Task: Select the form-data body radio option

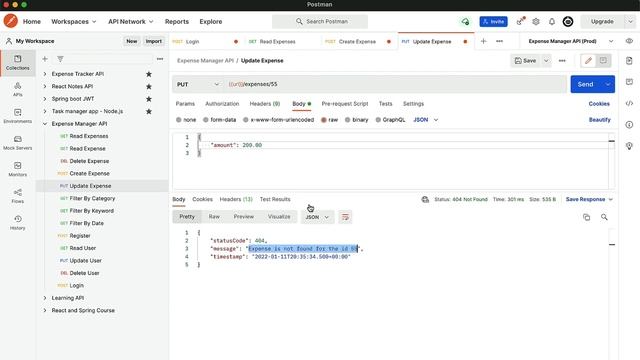Action: [x=206, y=120]
